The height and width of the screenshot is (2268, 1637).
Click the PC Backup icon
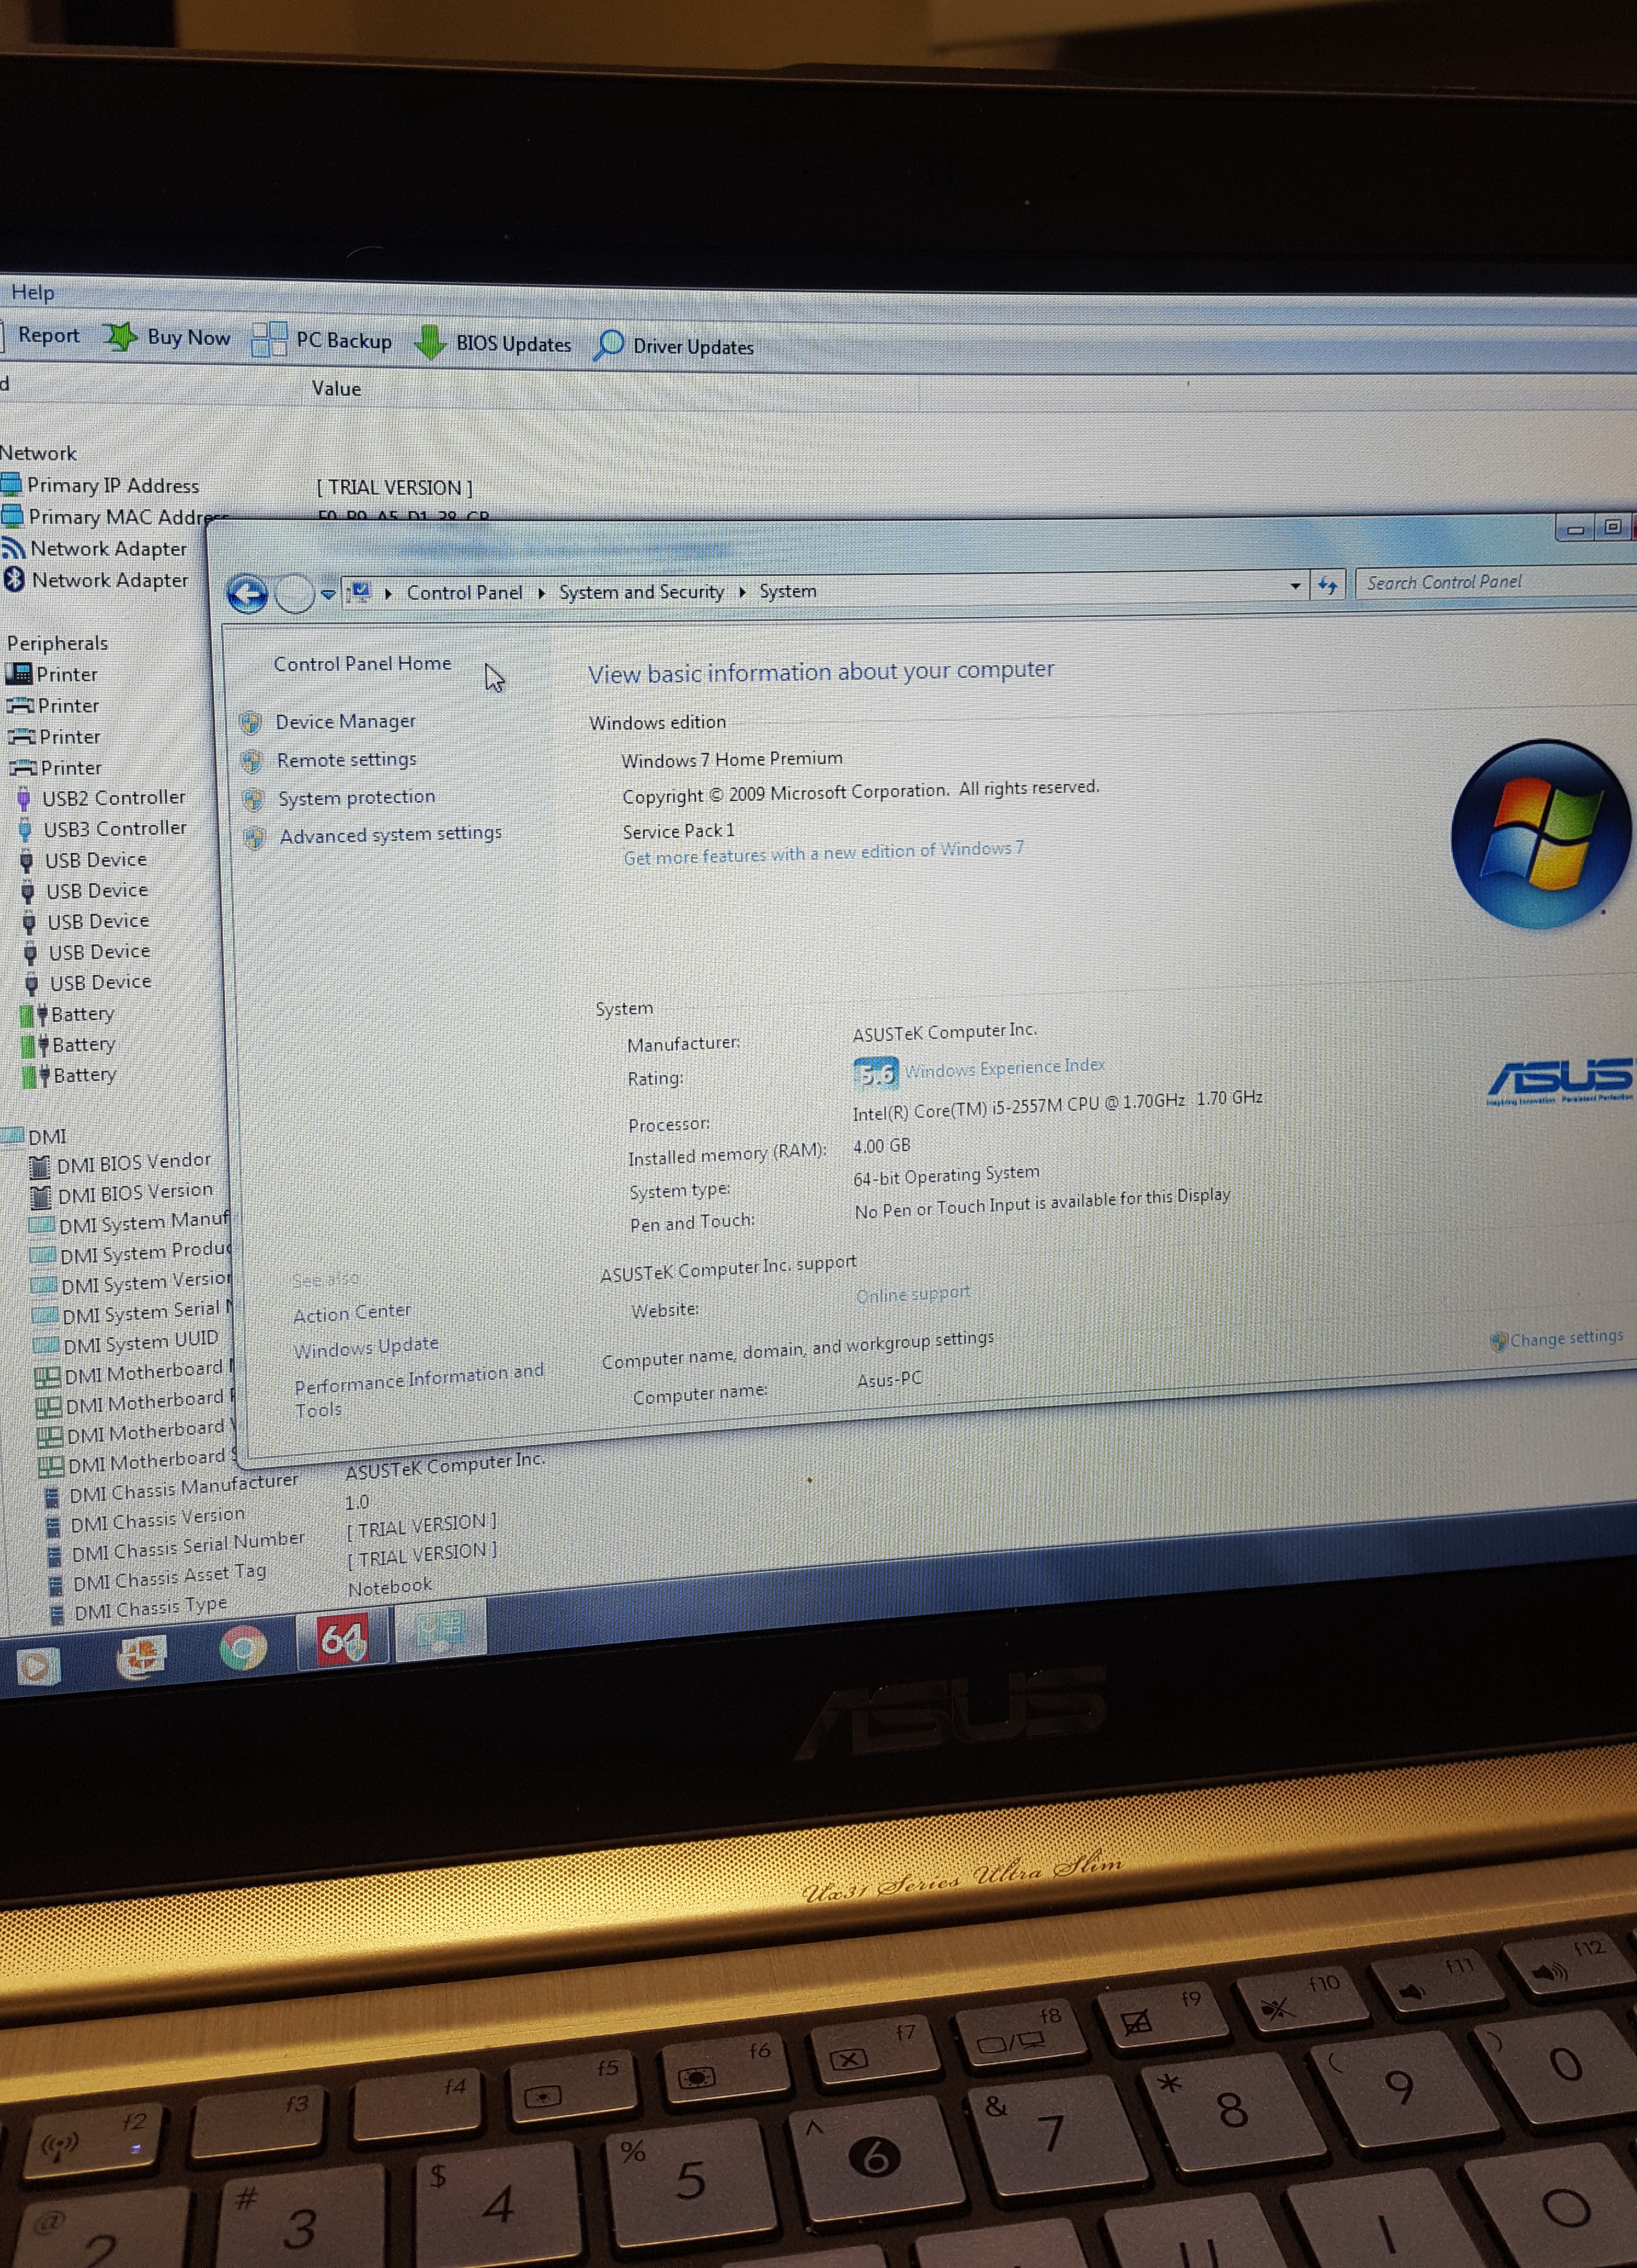[x=269, y=340]
